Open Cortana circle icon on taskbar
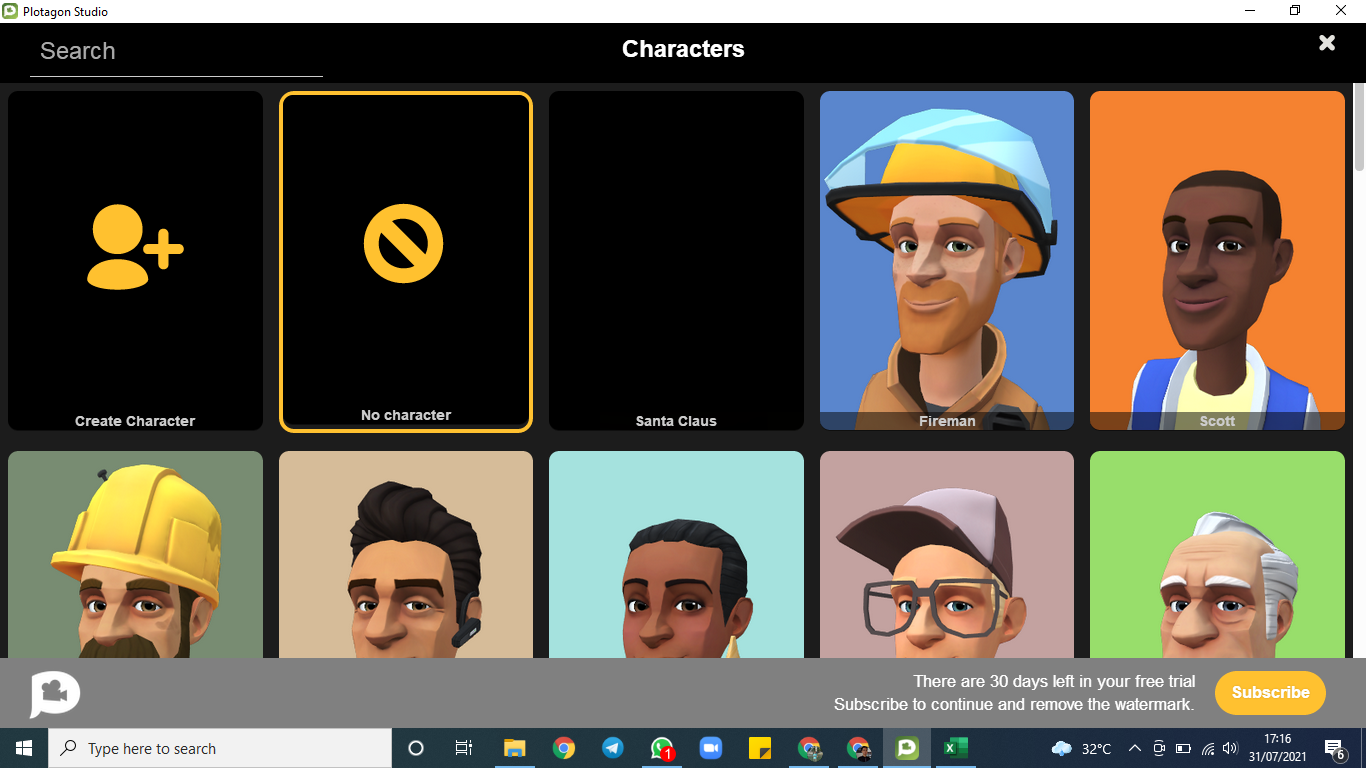 (x=416, y=748)
